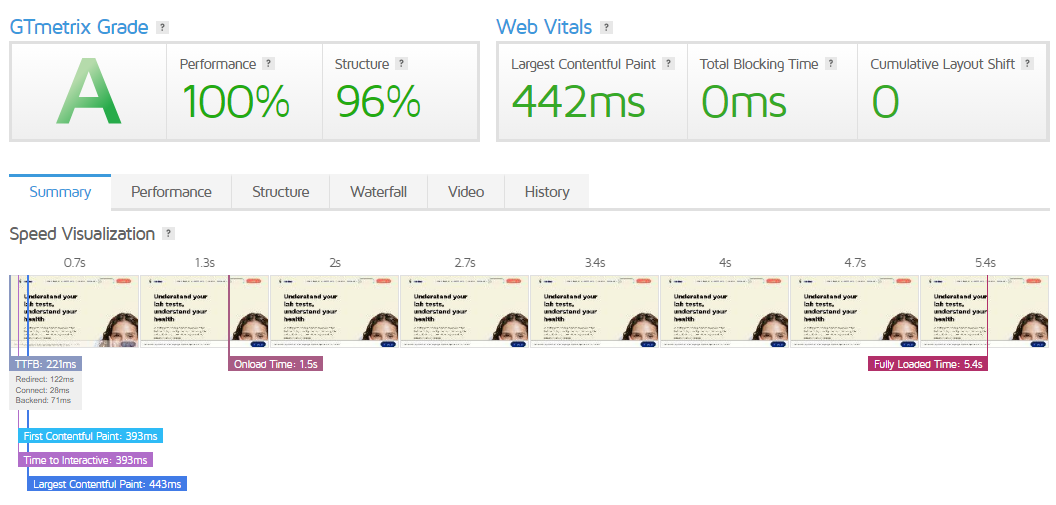This screenshot has width=1056, height=505.
Task: Select the filmstrip frame at 0.7s
Action: click(73, 311)
